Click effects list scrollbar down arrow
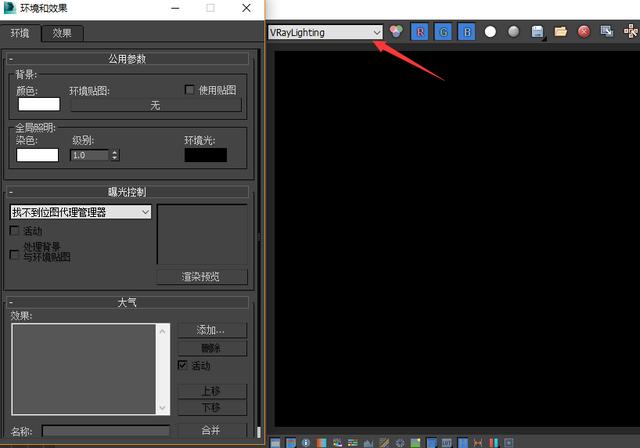Viewport: 640px width, 448px height. pyautogui.click(x=162, y=408)
